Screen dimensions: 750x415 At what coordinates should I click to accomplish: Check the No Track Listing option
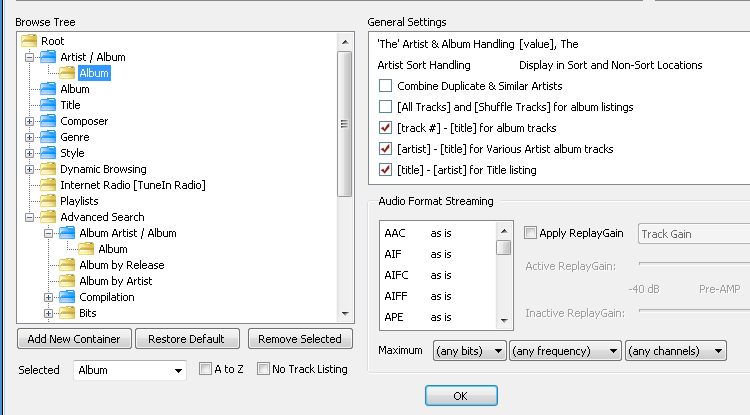coord(264,369)
